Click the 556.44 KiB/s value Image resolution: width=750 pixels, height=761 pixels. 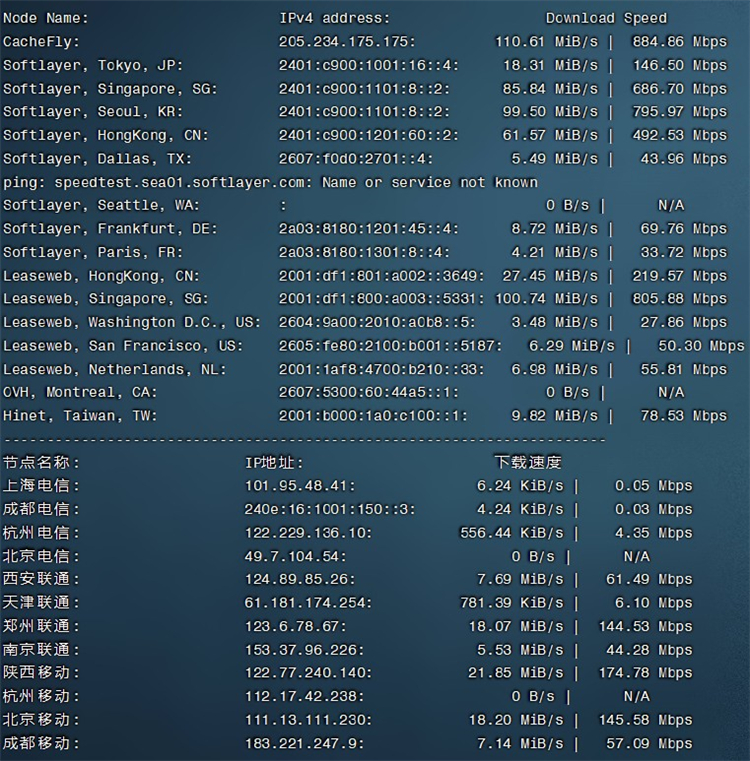512,533
